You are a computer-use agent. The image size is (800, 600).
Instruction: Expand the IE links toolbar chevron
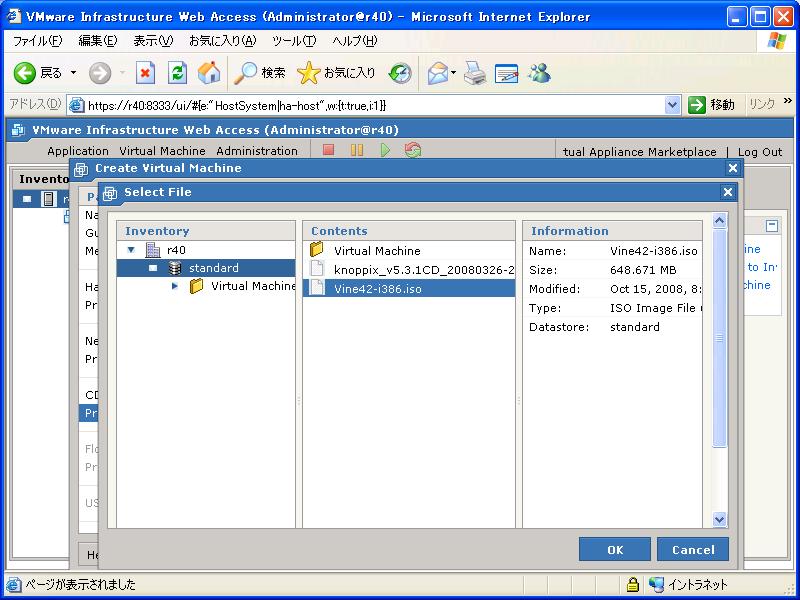(788, 101)
